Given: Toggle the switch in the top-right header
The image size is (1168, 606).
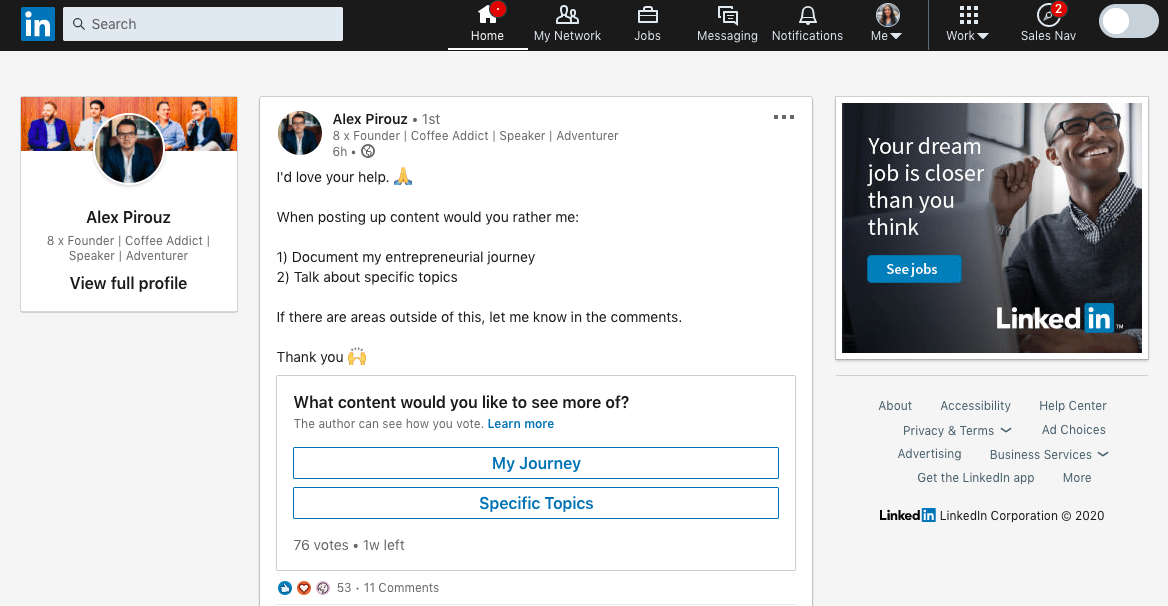Looking at the screenshot, I should [1128, 22].
